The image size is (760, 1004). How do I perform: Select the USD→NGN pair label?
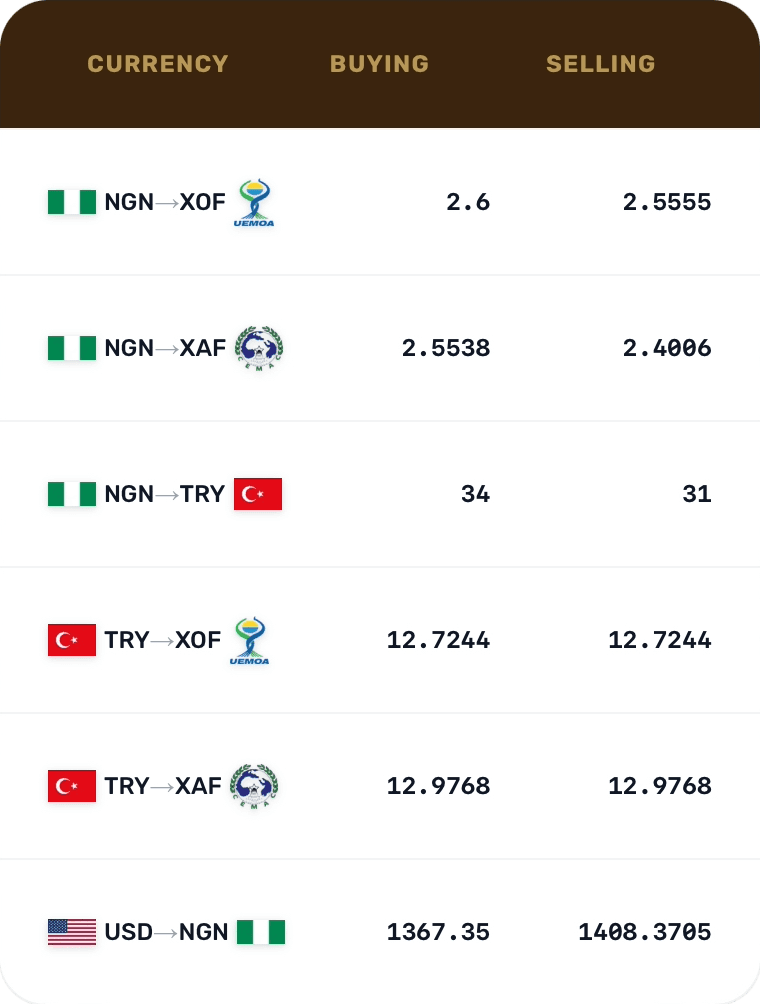[x=166, y=932]
